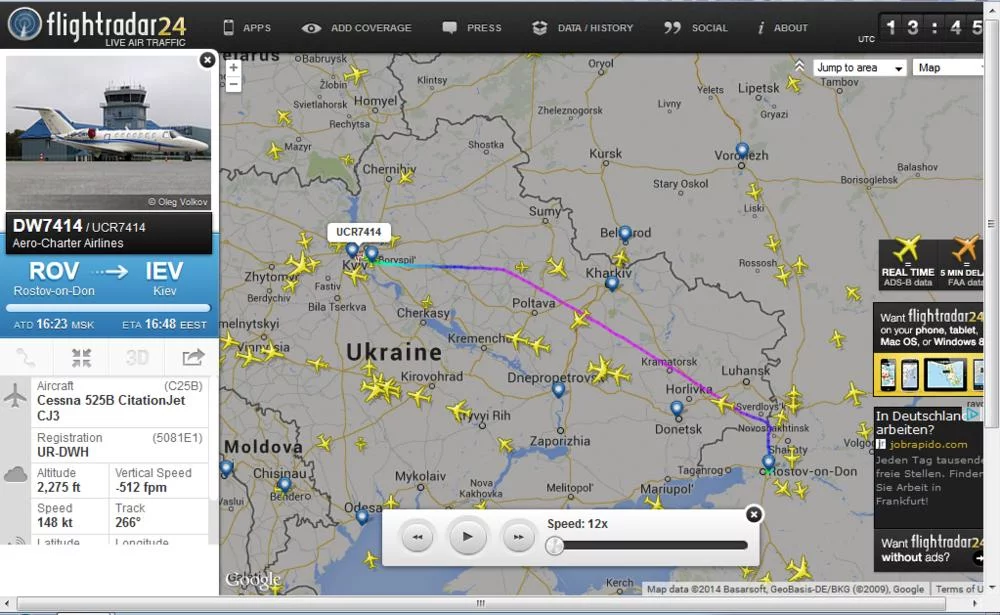Screen dimensions: 1000x615
Task: Click the vertical scrollbar on the right
Action: [x=991, y=223]
